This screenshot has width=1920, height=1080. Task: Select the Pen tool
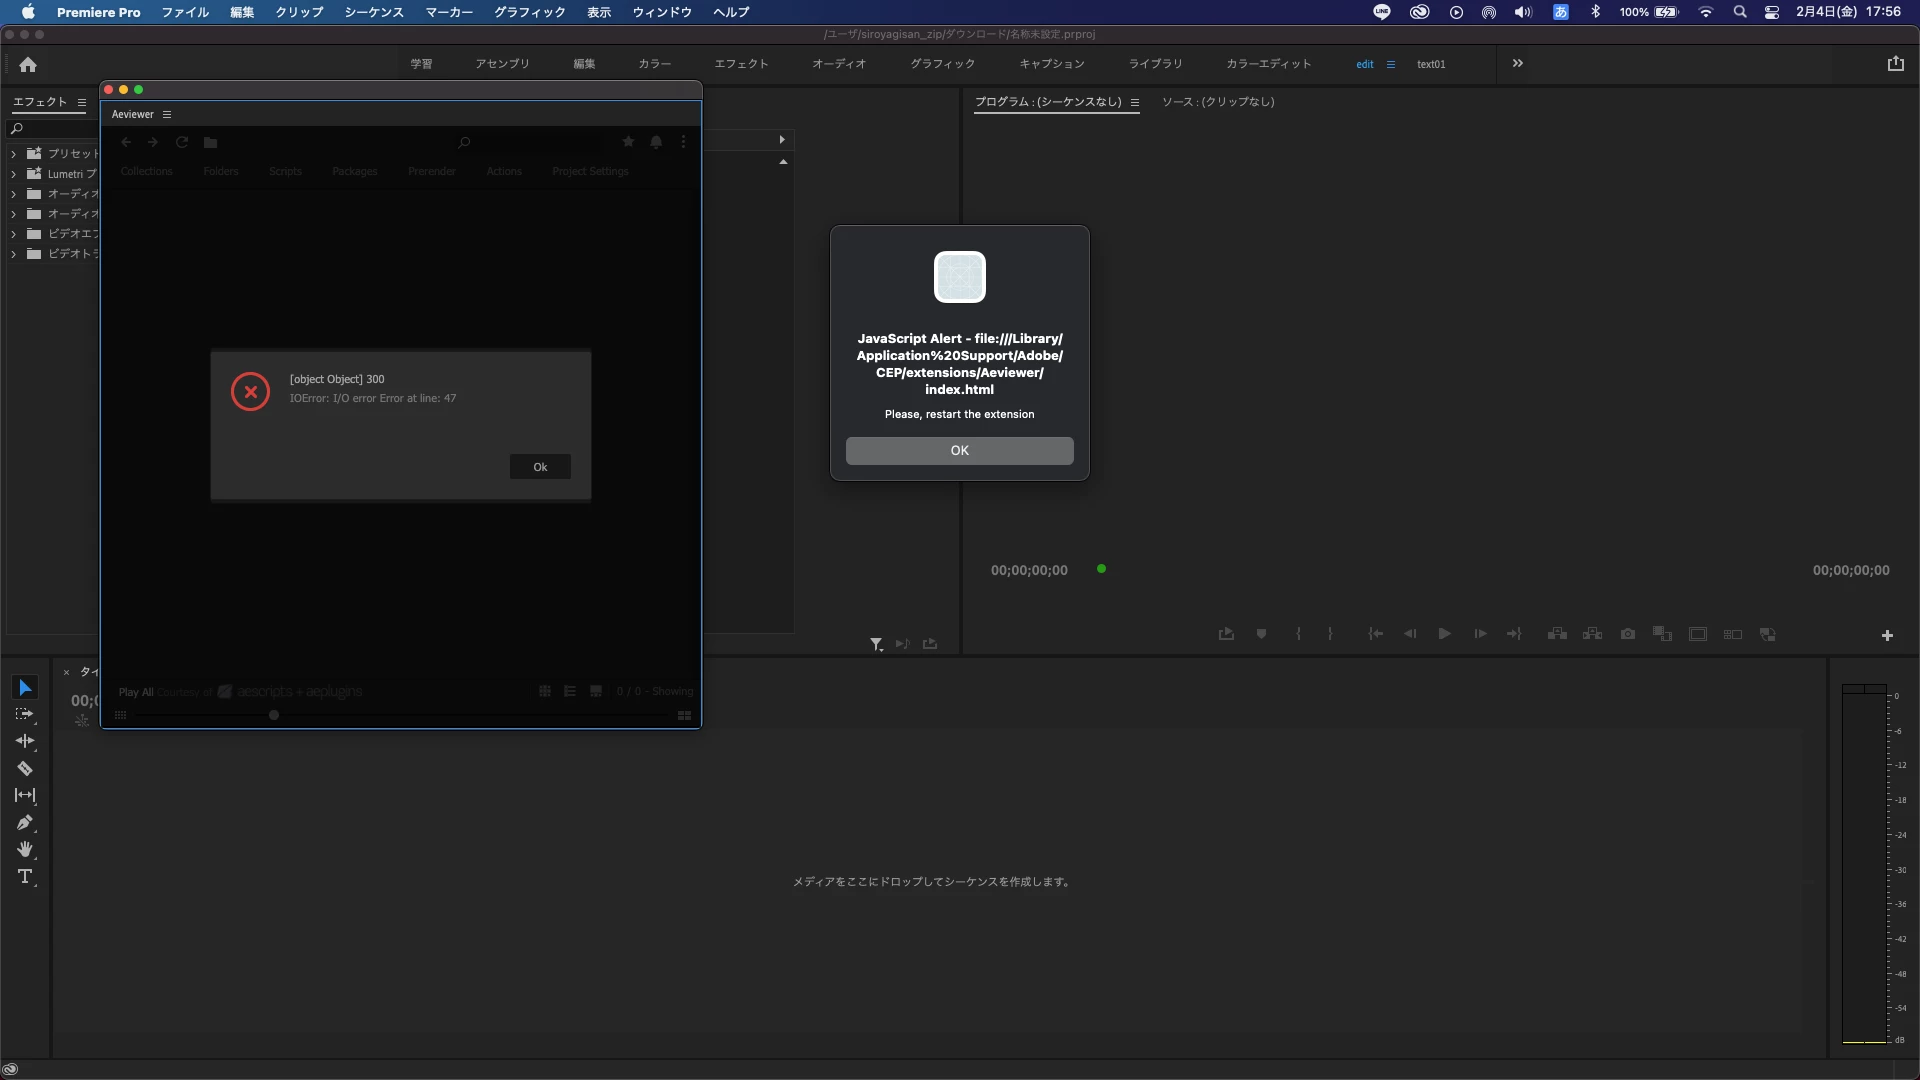coord(25,822)
